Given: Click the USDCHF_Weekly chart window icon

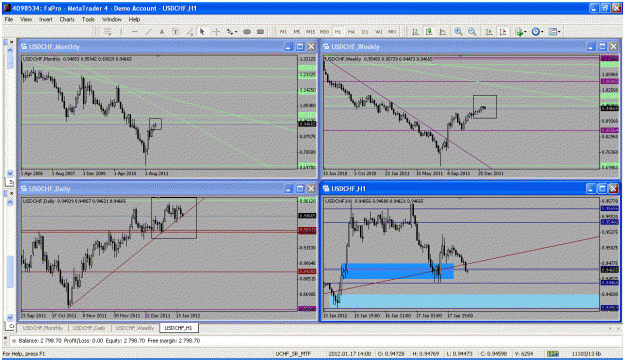Looking at the screenshot, I should (326, 47).
